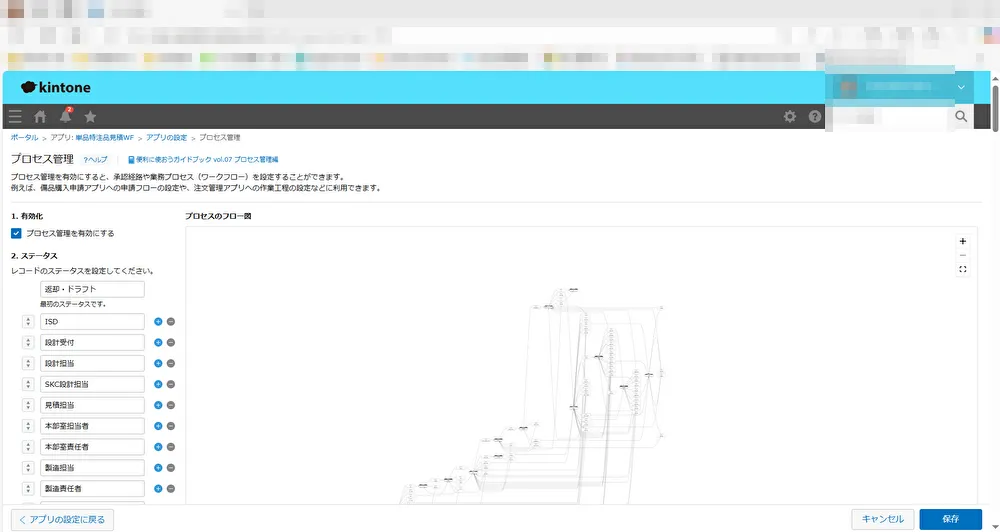Open the settings gear icon
This screenshot has width=1000, height=532.
pos(790,117)
